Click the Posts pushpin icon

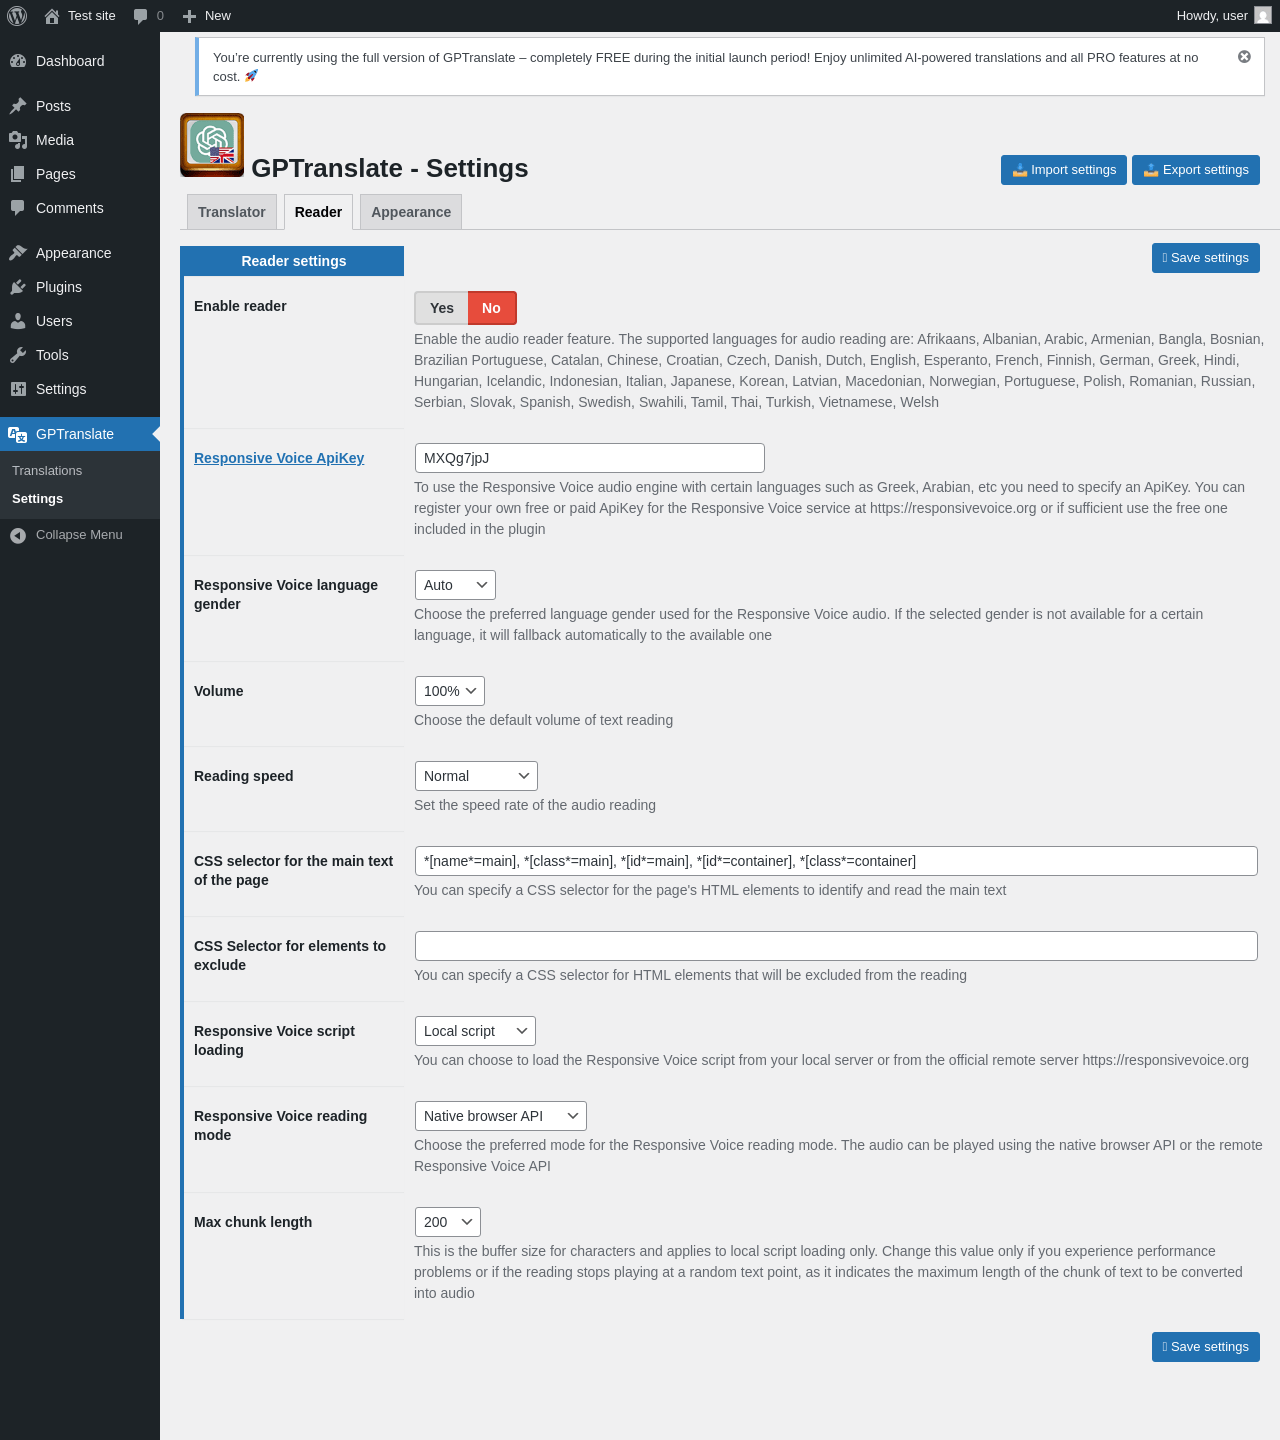pos(18,106)
